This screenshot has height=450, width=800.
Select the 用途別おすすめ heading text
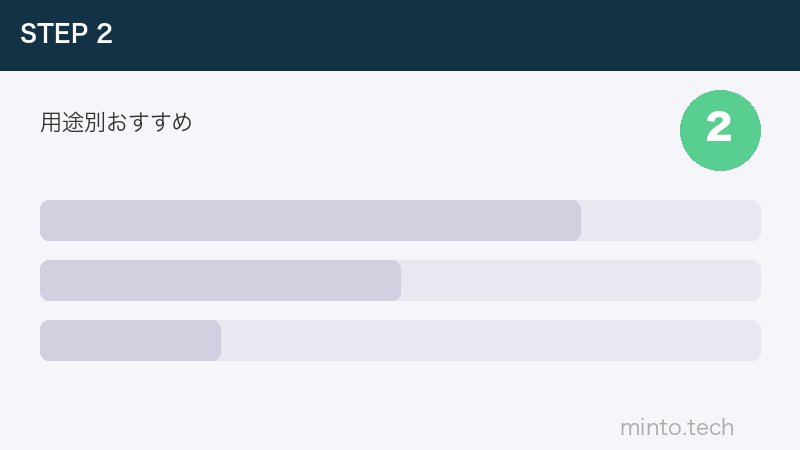(x=116, y=123)
